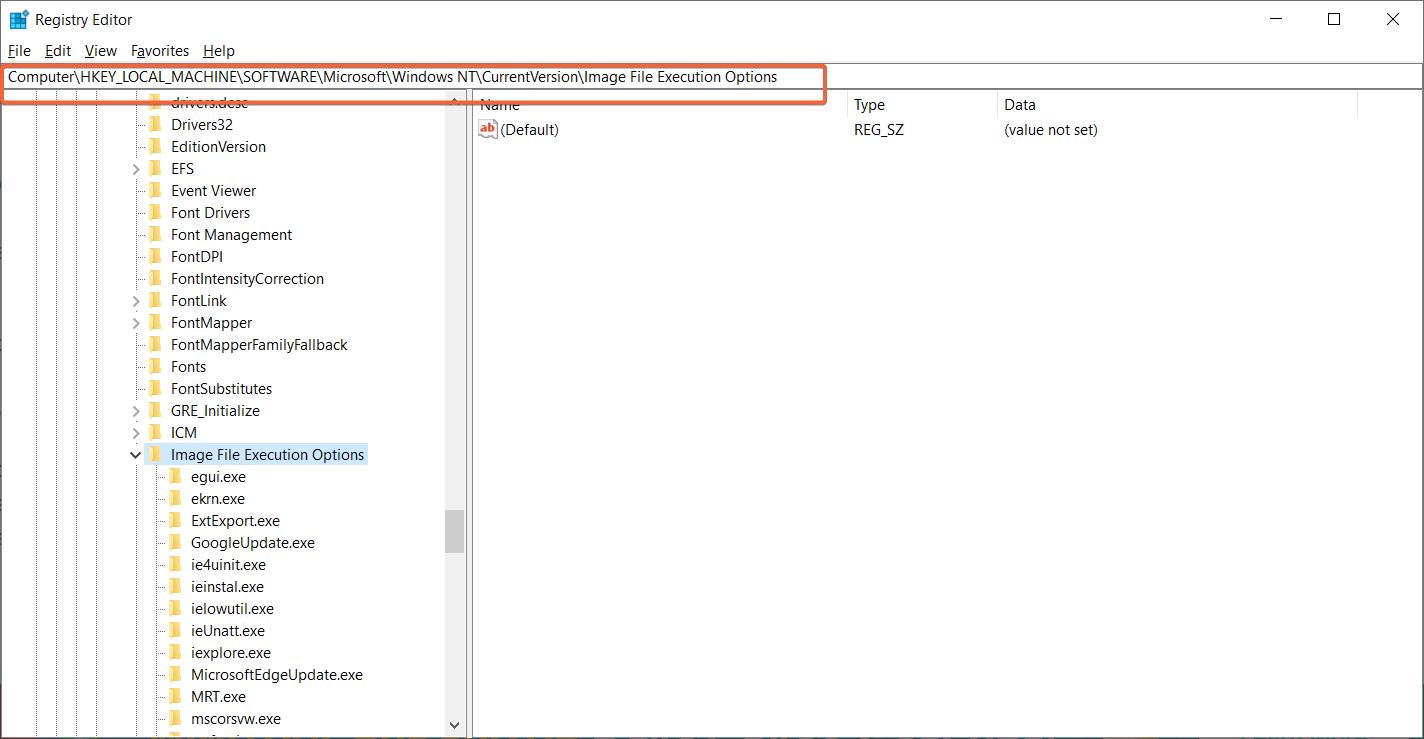Select the MicrosoftEdgeUpdate.exe subkey

point(276,675)
